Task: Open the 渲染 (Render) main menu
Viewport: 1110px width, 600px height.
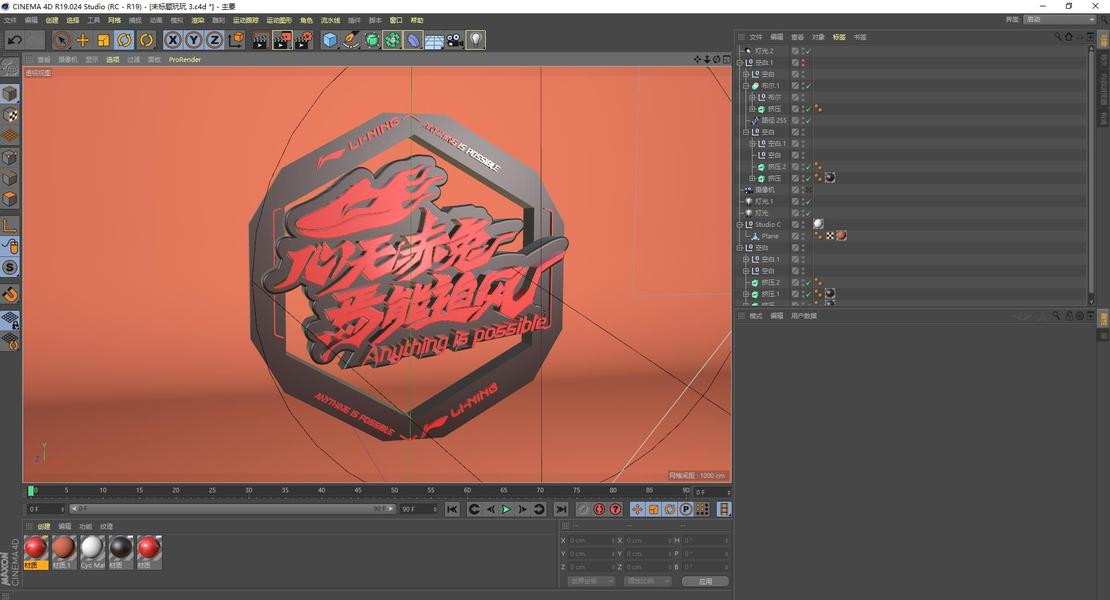Action: pos(198,21)
